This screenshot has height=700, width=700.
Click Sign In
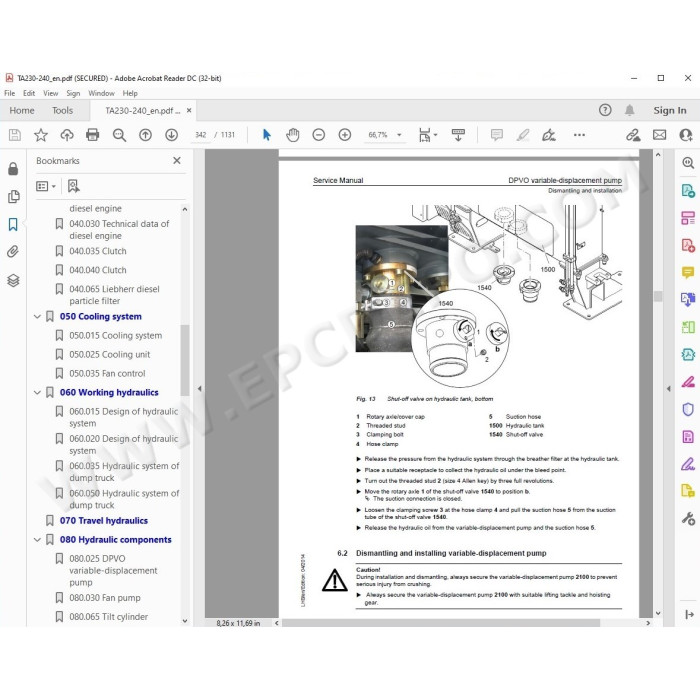coord(670,110)
